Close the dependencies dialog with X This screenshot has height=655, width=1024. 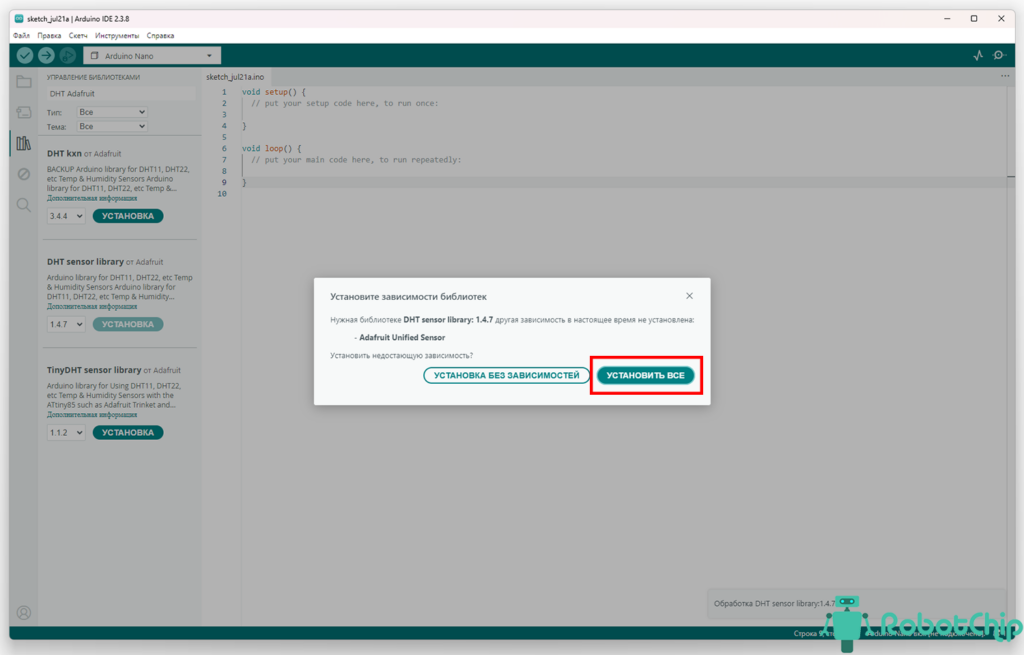(x=690, y=296)
